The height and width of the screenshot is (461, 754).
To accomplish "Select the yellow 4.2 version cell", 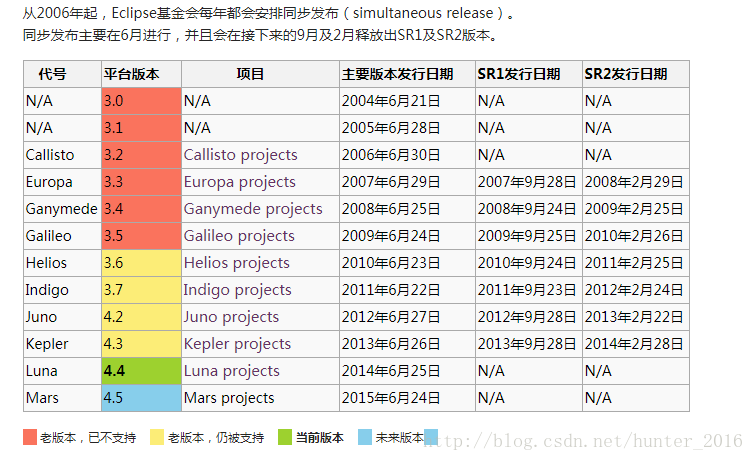I will [x=141, y=317].
